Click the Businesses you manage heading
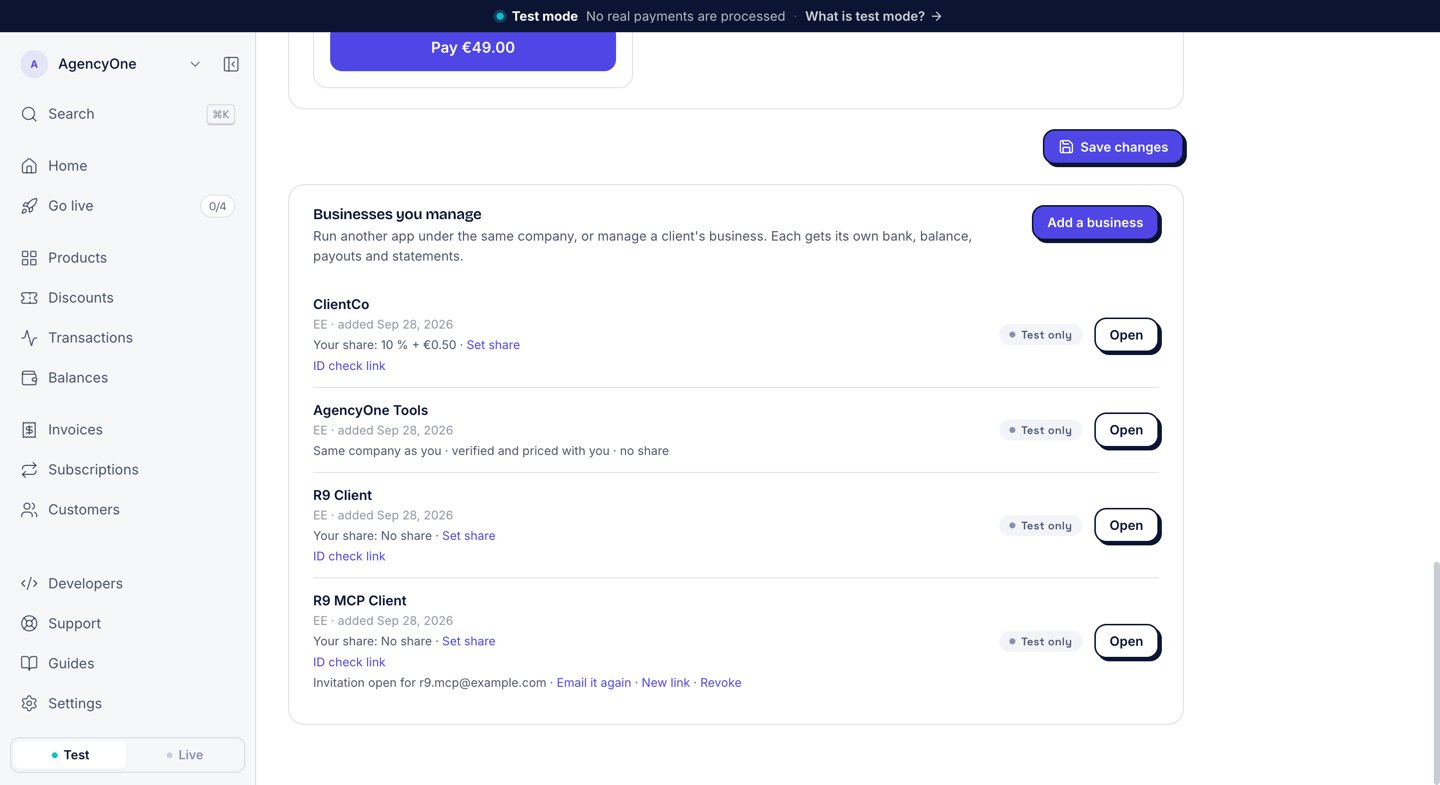Viewport: 1440px width, 785px height. [x=397, y=214]
